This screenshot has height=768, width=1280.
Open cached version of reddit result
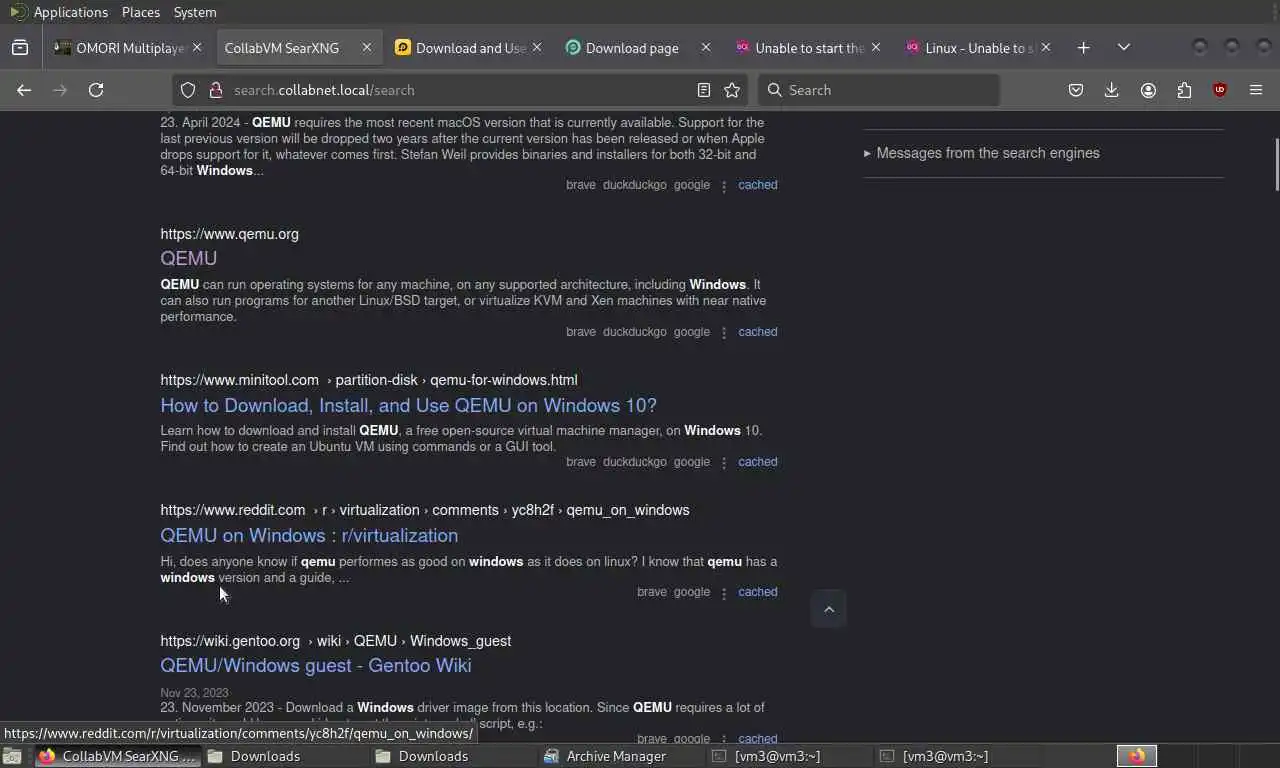pos(757,592)
